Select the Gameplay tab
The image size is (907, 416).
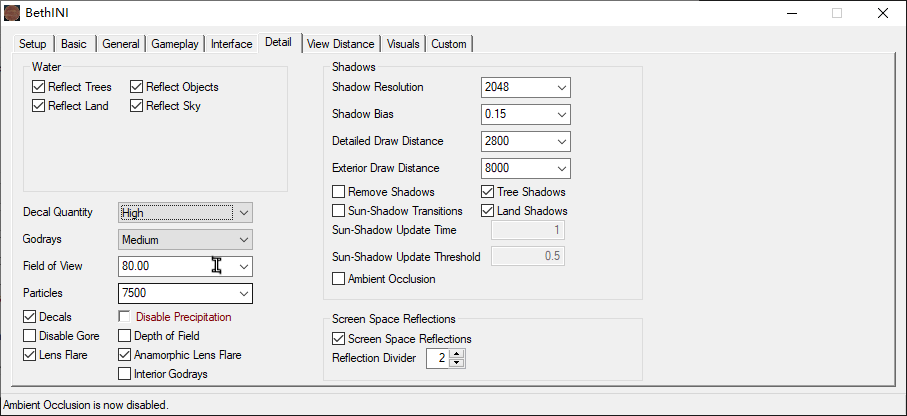pos(175,44)
